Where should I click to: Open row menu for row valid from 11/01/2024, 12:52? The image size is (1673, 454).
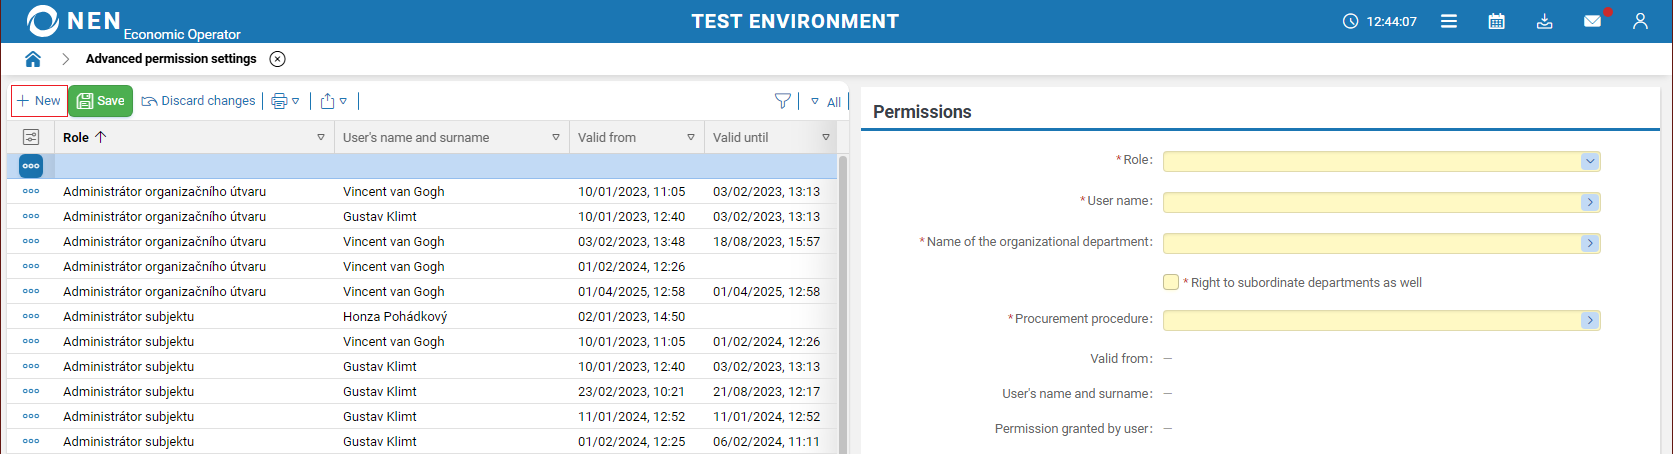pos(31,416)
